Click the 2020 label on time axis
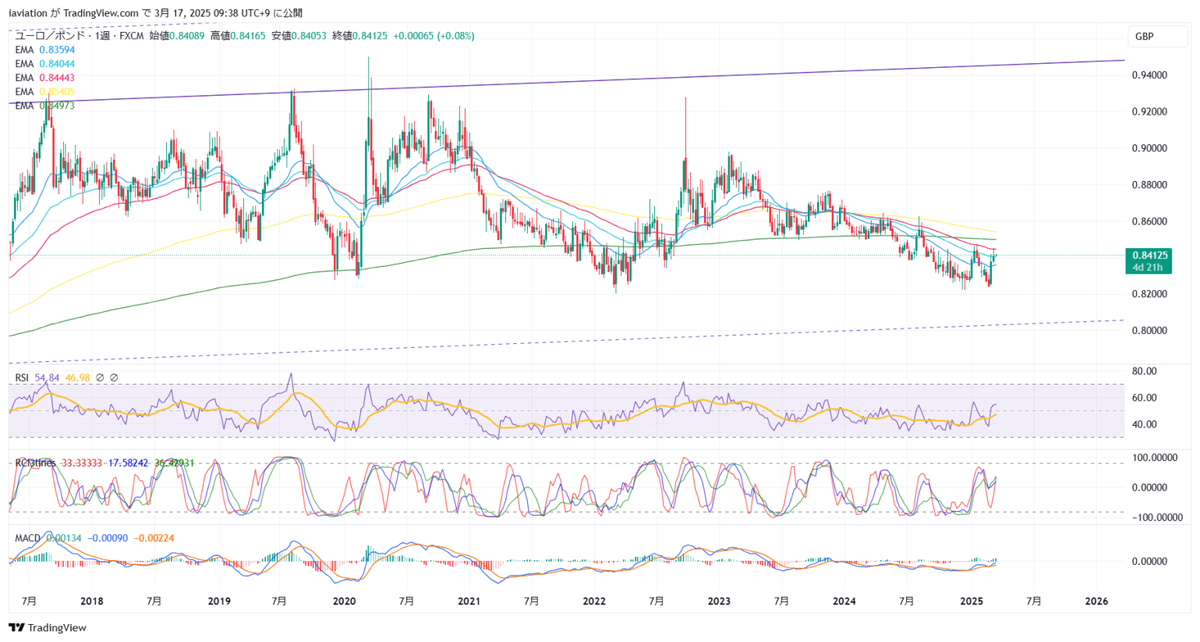This screenshot has width=1200, height=642. tap(343, 602)
